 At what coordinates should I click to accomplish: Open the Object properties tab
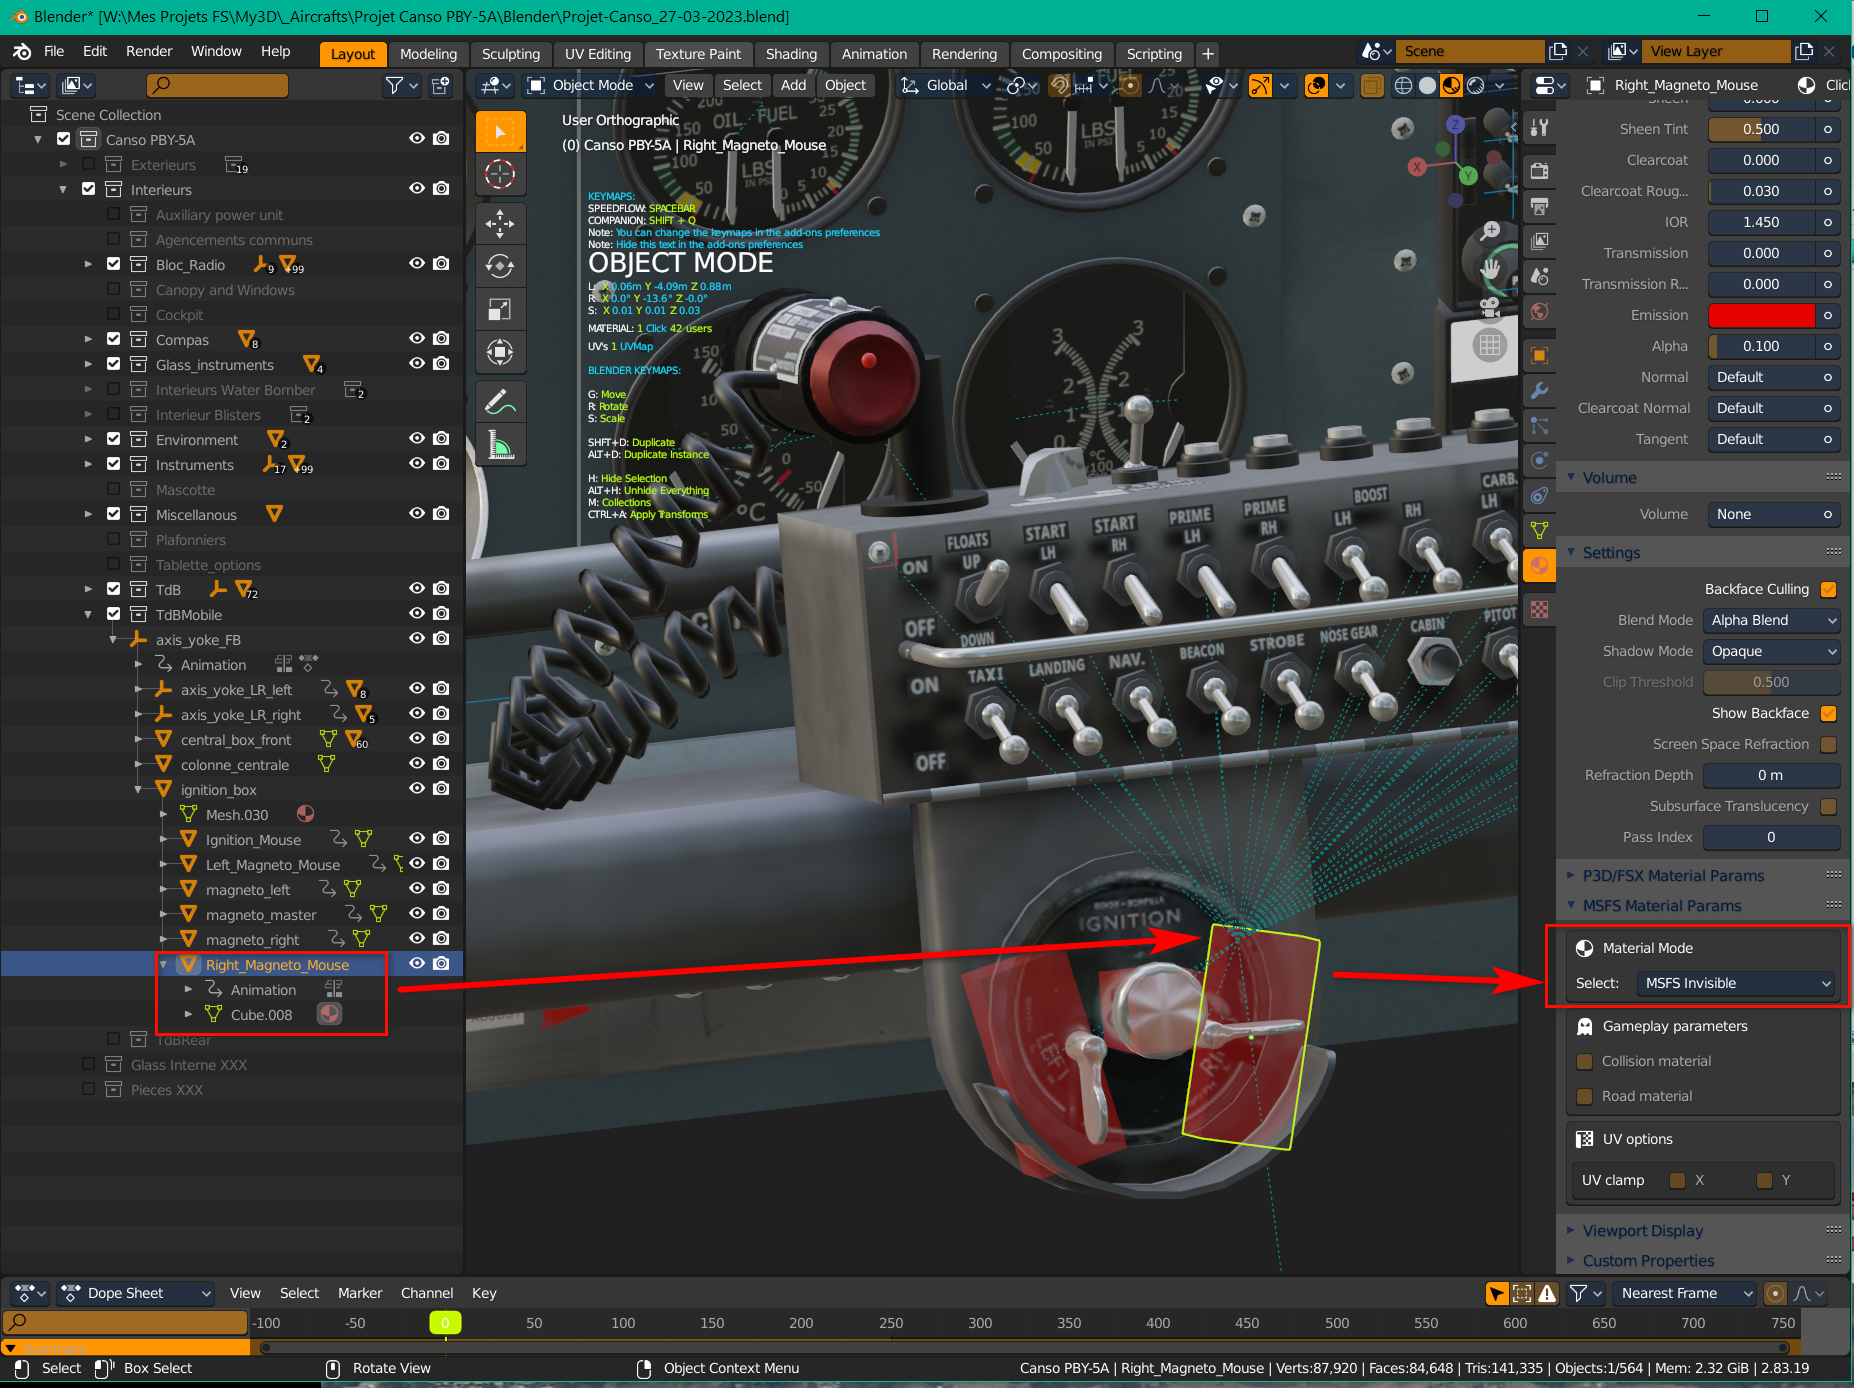[1540, 355]
